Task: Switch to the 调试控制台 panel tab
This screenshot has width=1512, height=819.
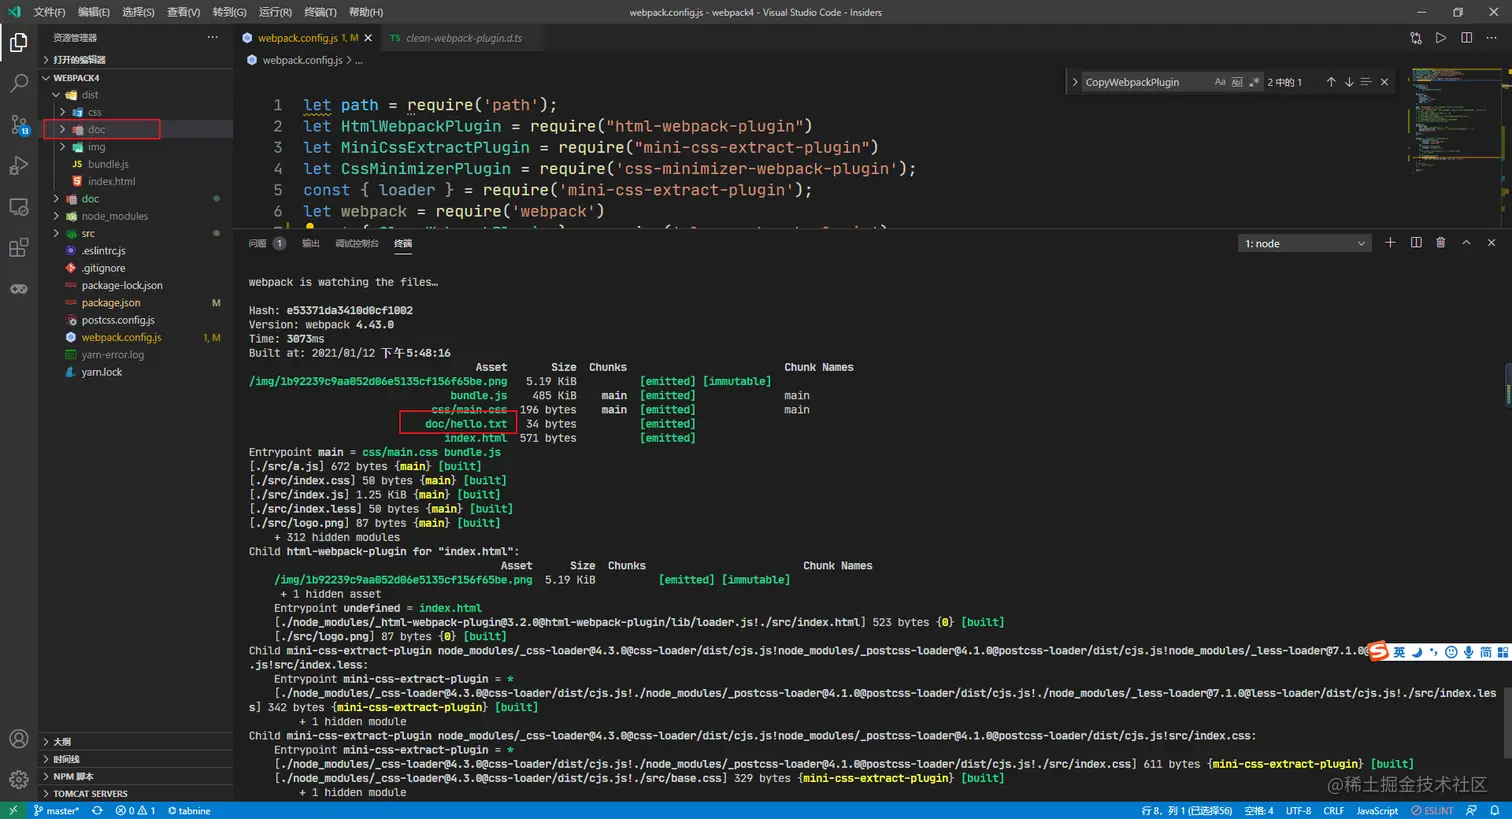Action: point(357,243)
